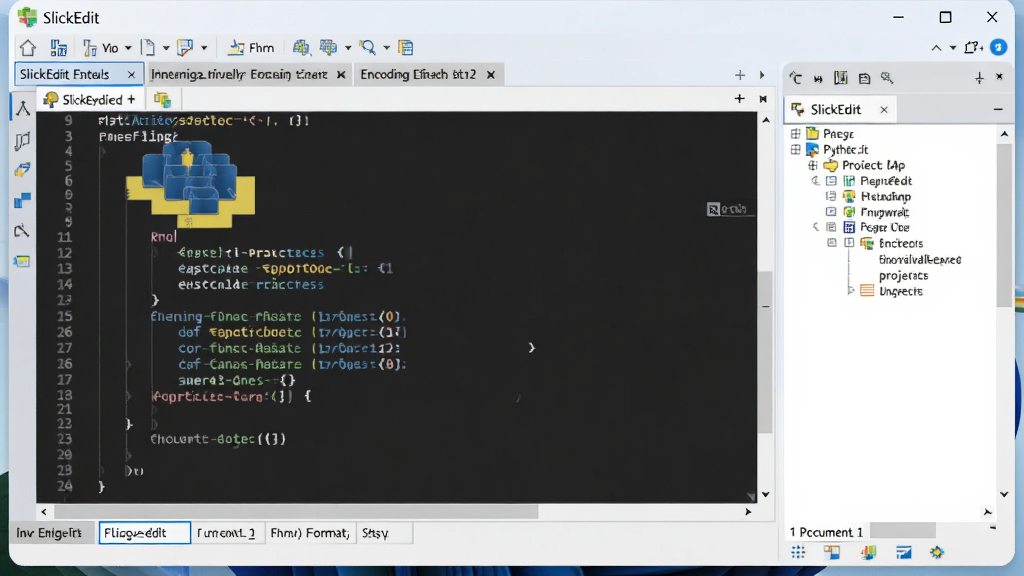Click the list document icon ending the left toolbar
Screen dimensions: 1024x576
tap(406, 48)
